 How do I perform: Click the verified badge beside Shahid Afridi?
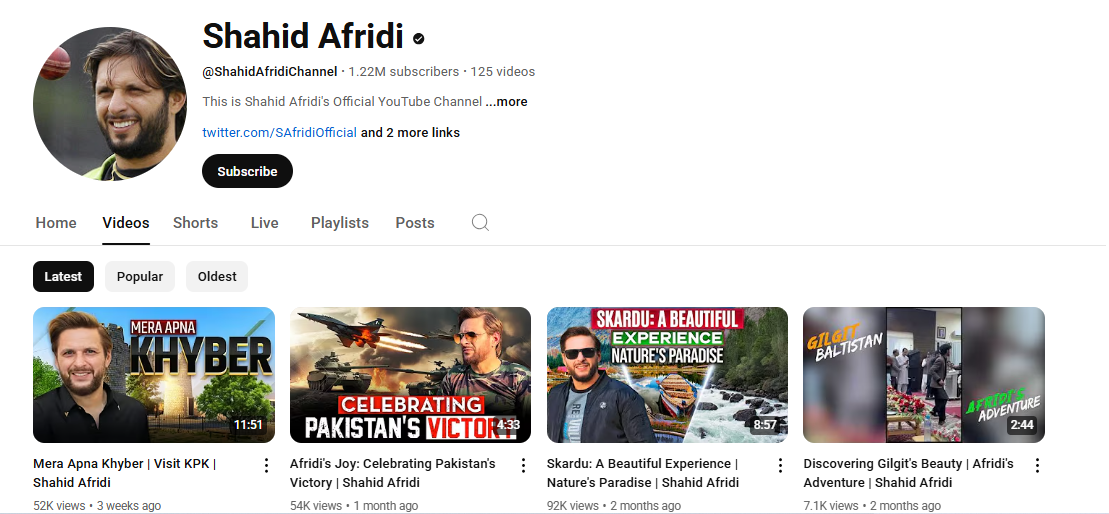[x=419, y=39]
